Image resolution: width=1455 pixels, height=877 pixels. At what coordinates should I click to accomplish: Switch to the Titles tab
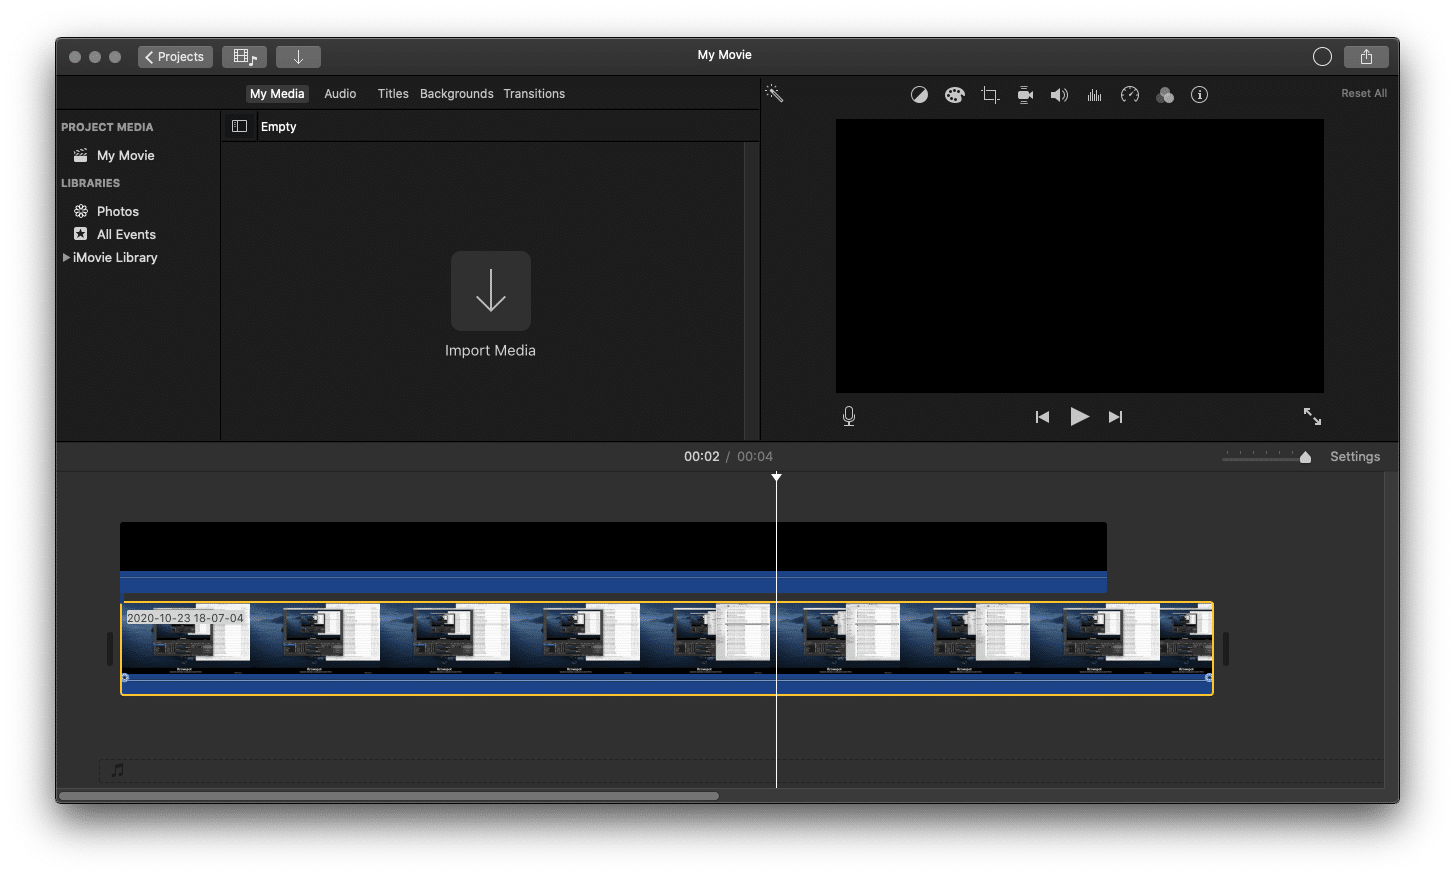click(393, 94)
